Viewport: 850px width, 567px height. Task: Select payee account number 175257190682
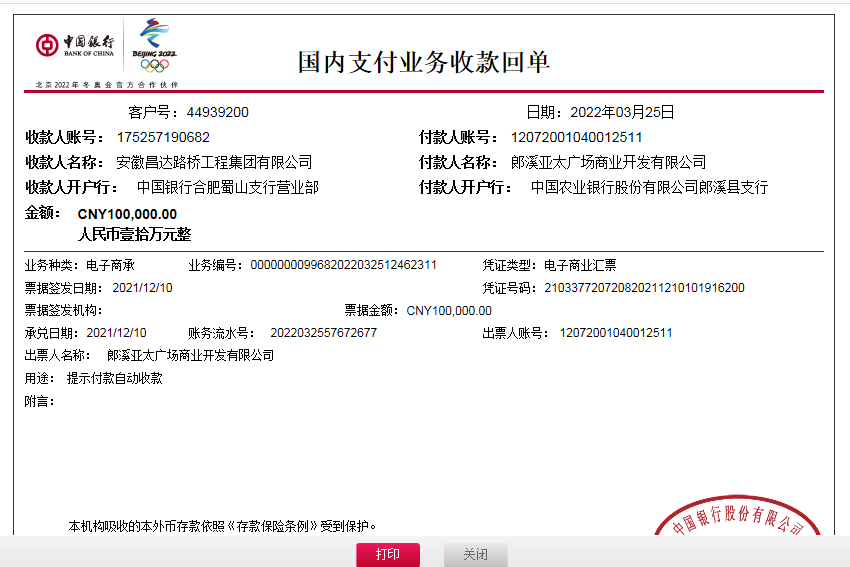click(x=163, y=137)
